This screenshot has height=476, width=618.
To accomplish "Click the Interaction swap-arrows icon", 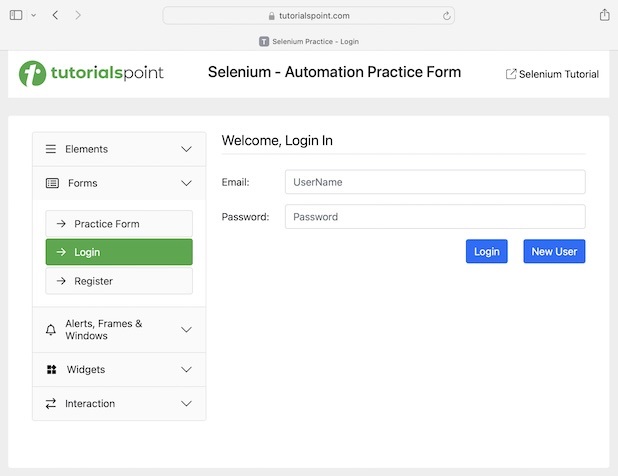I will (51, 404).
